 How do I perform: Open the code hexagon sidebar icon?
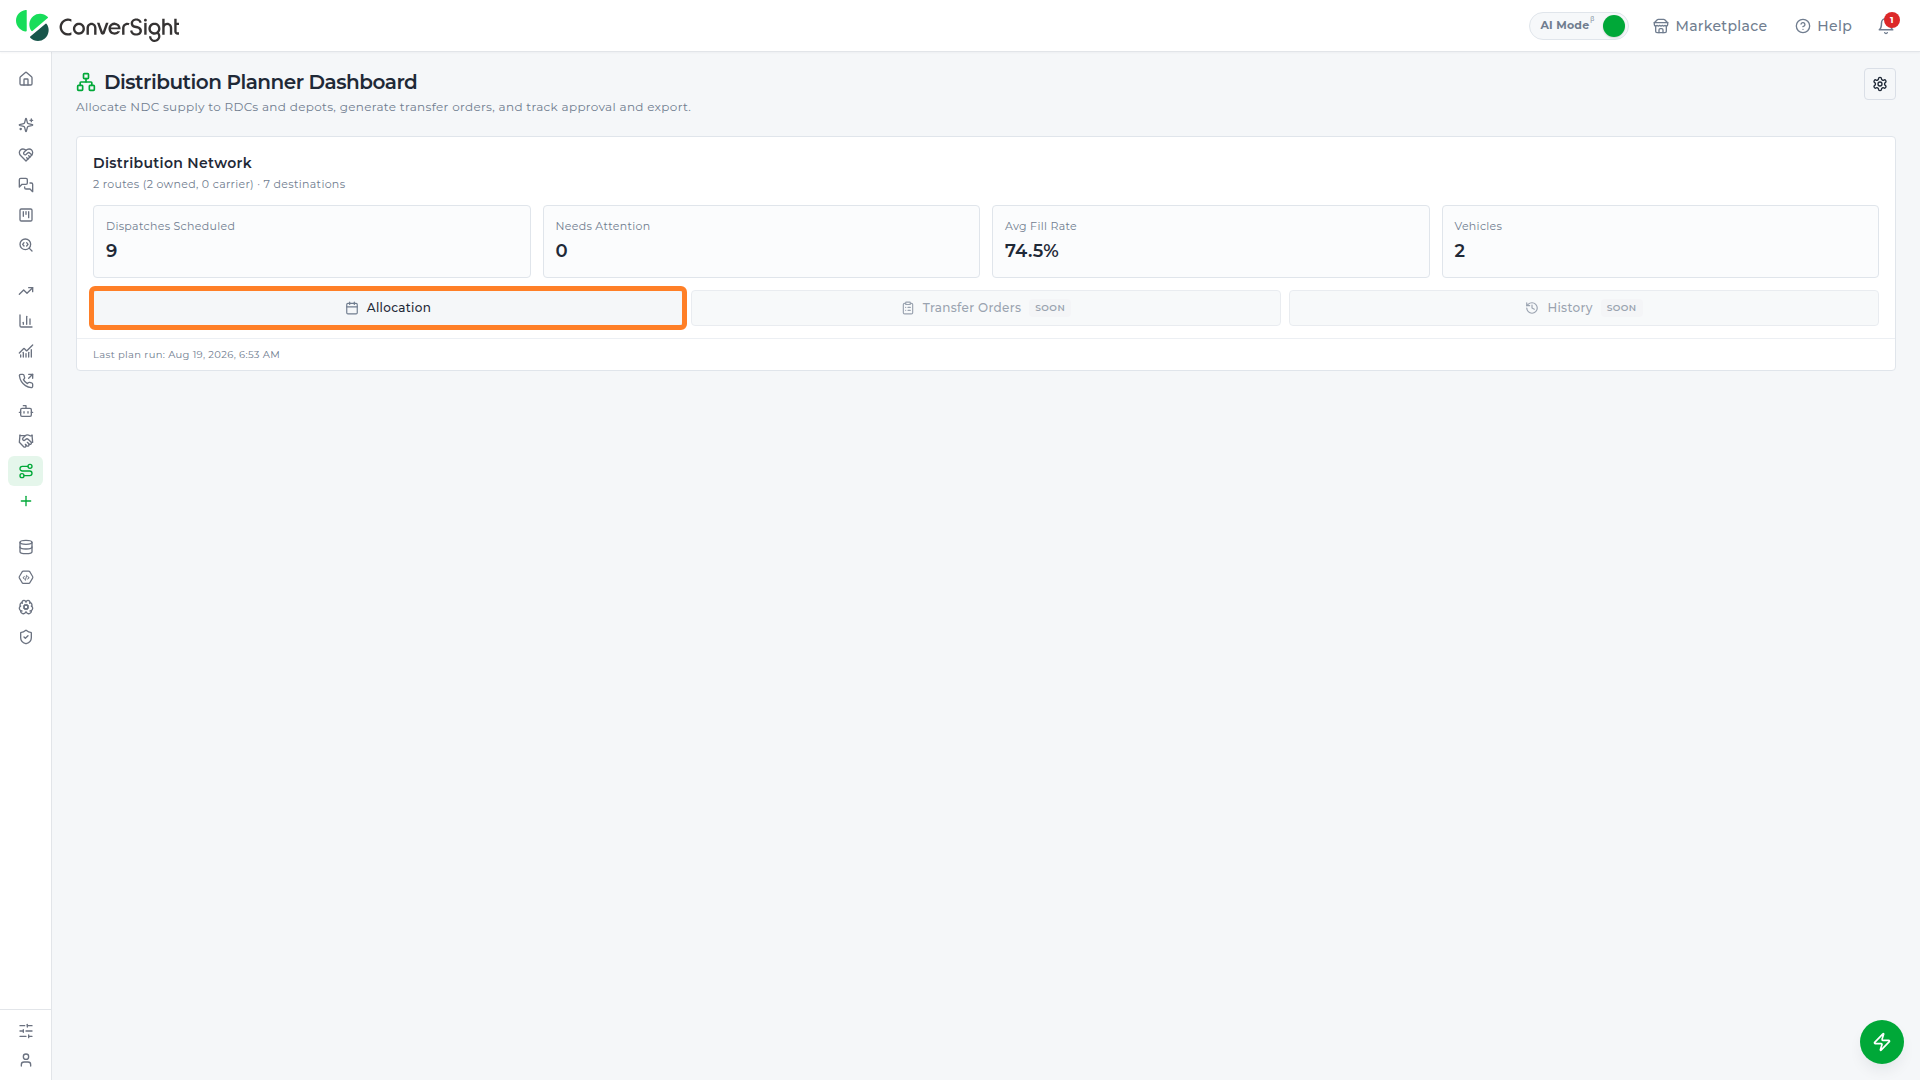click(26, 577)
